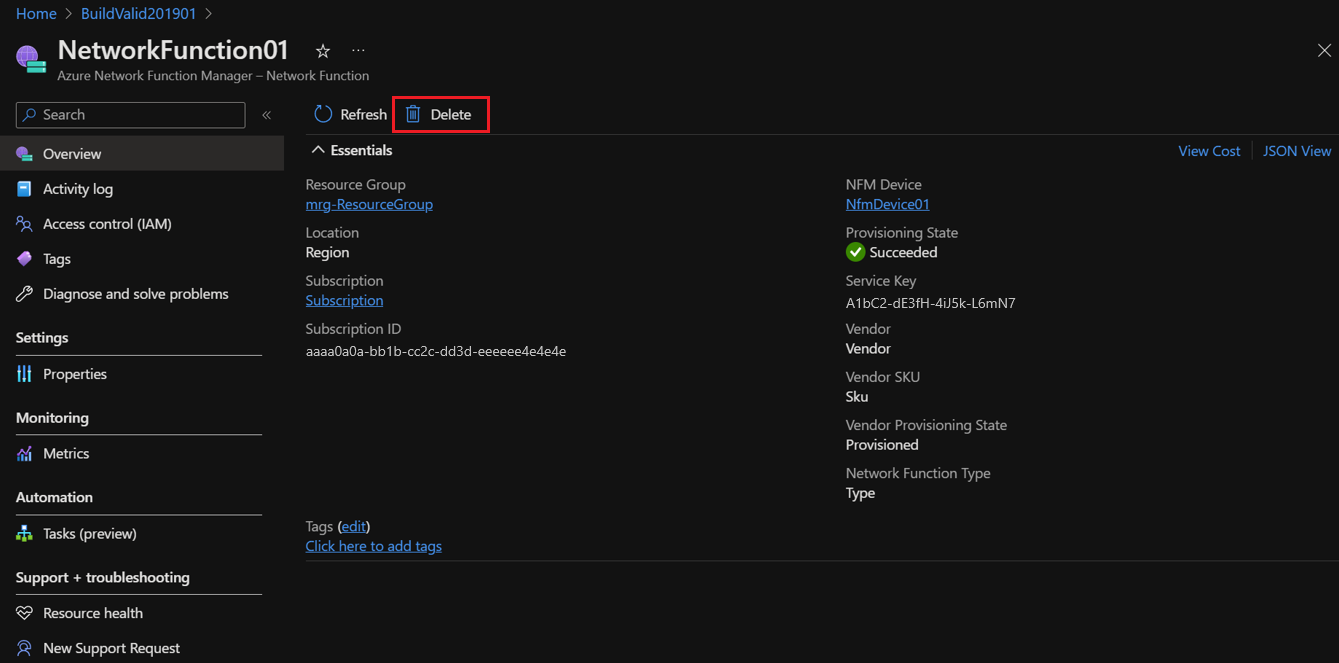Check Resource health for the function
Image resolution: width=1339 pixels, height=663 pixels.
pyautogui.click(x=91, y=612)
